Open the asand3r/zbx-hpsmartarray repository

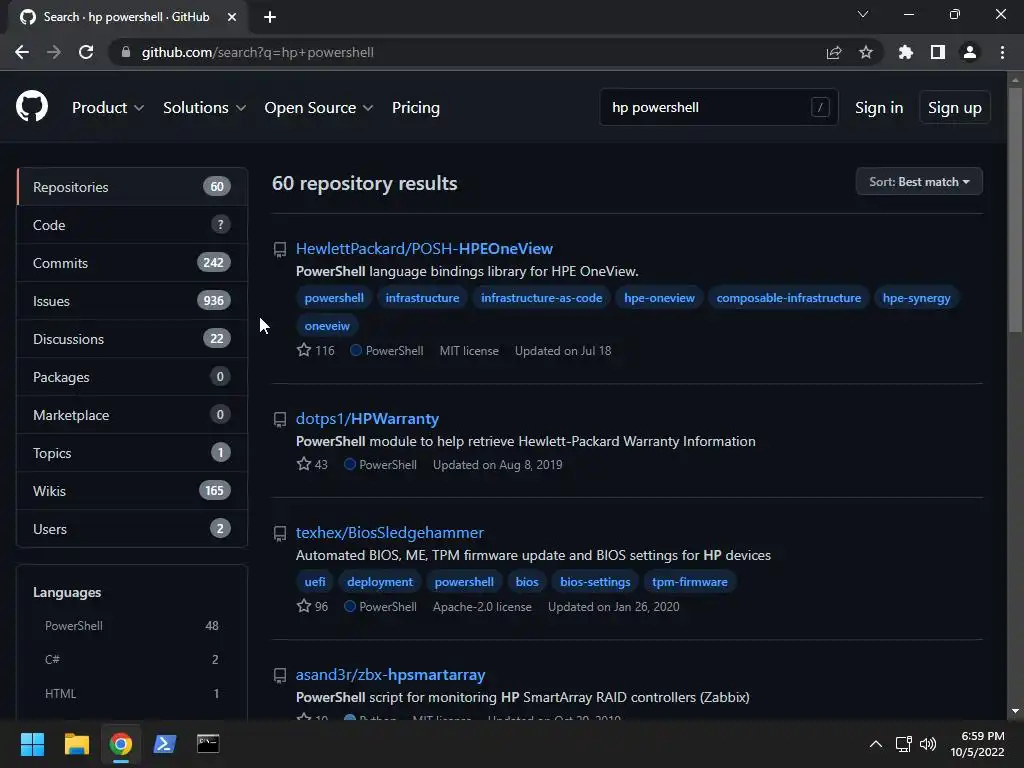[x=390, y=674]
